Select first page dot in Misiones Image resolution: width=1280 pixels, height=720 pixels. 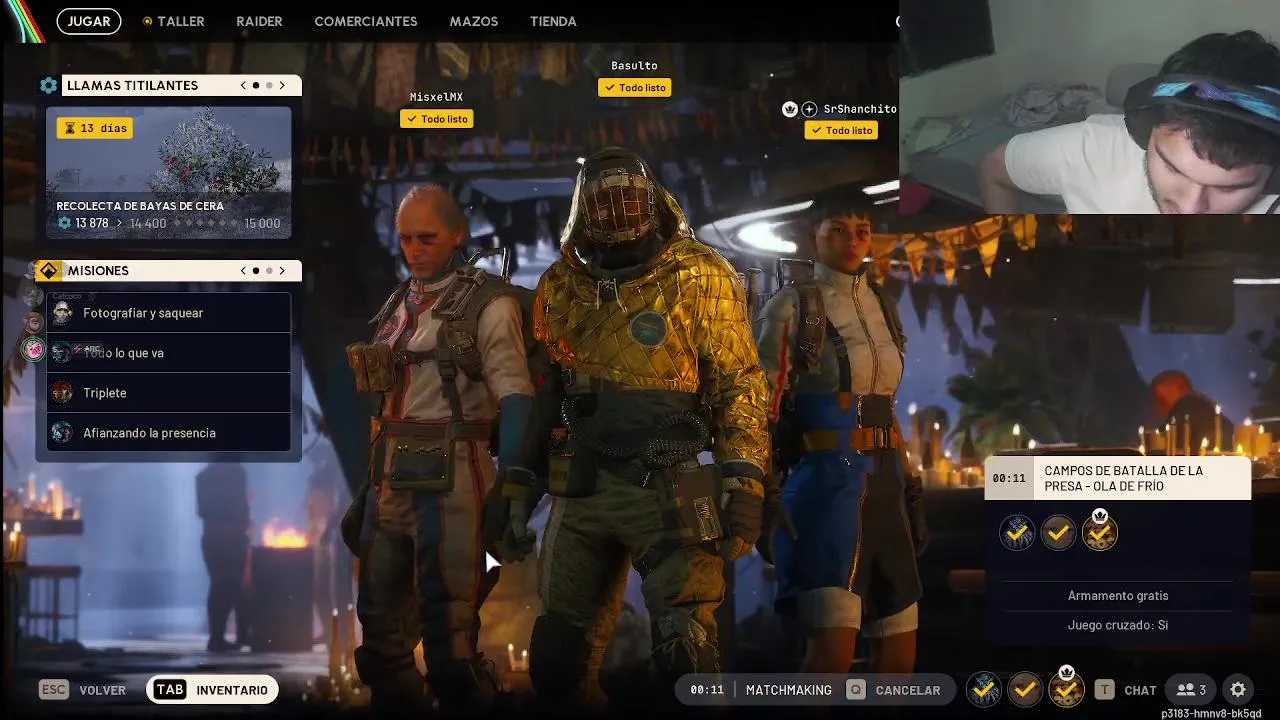(256, 271)
